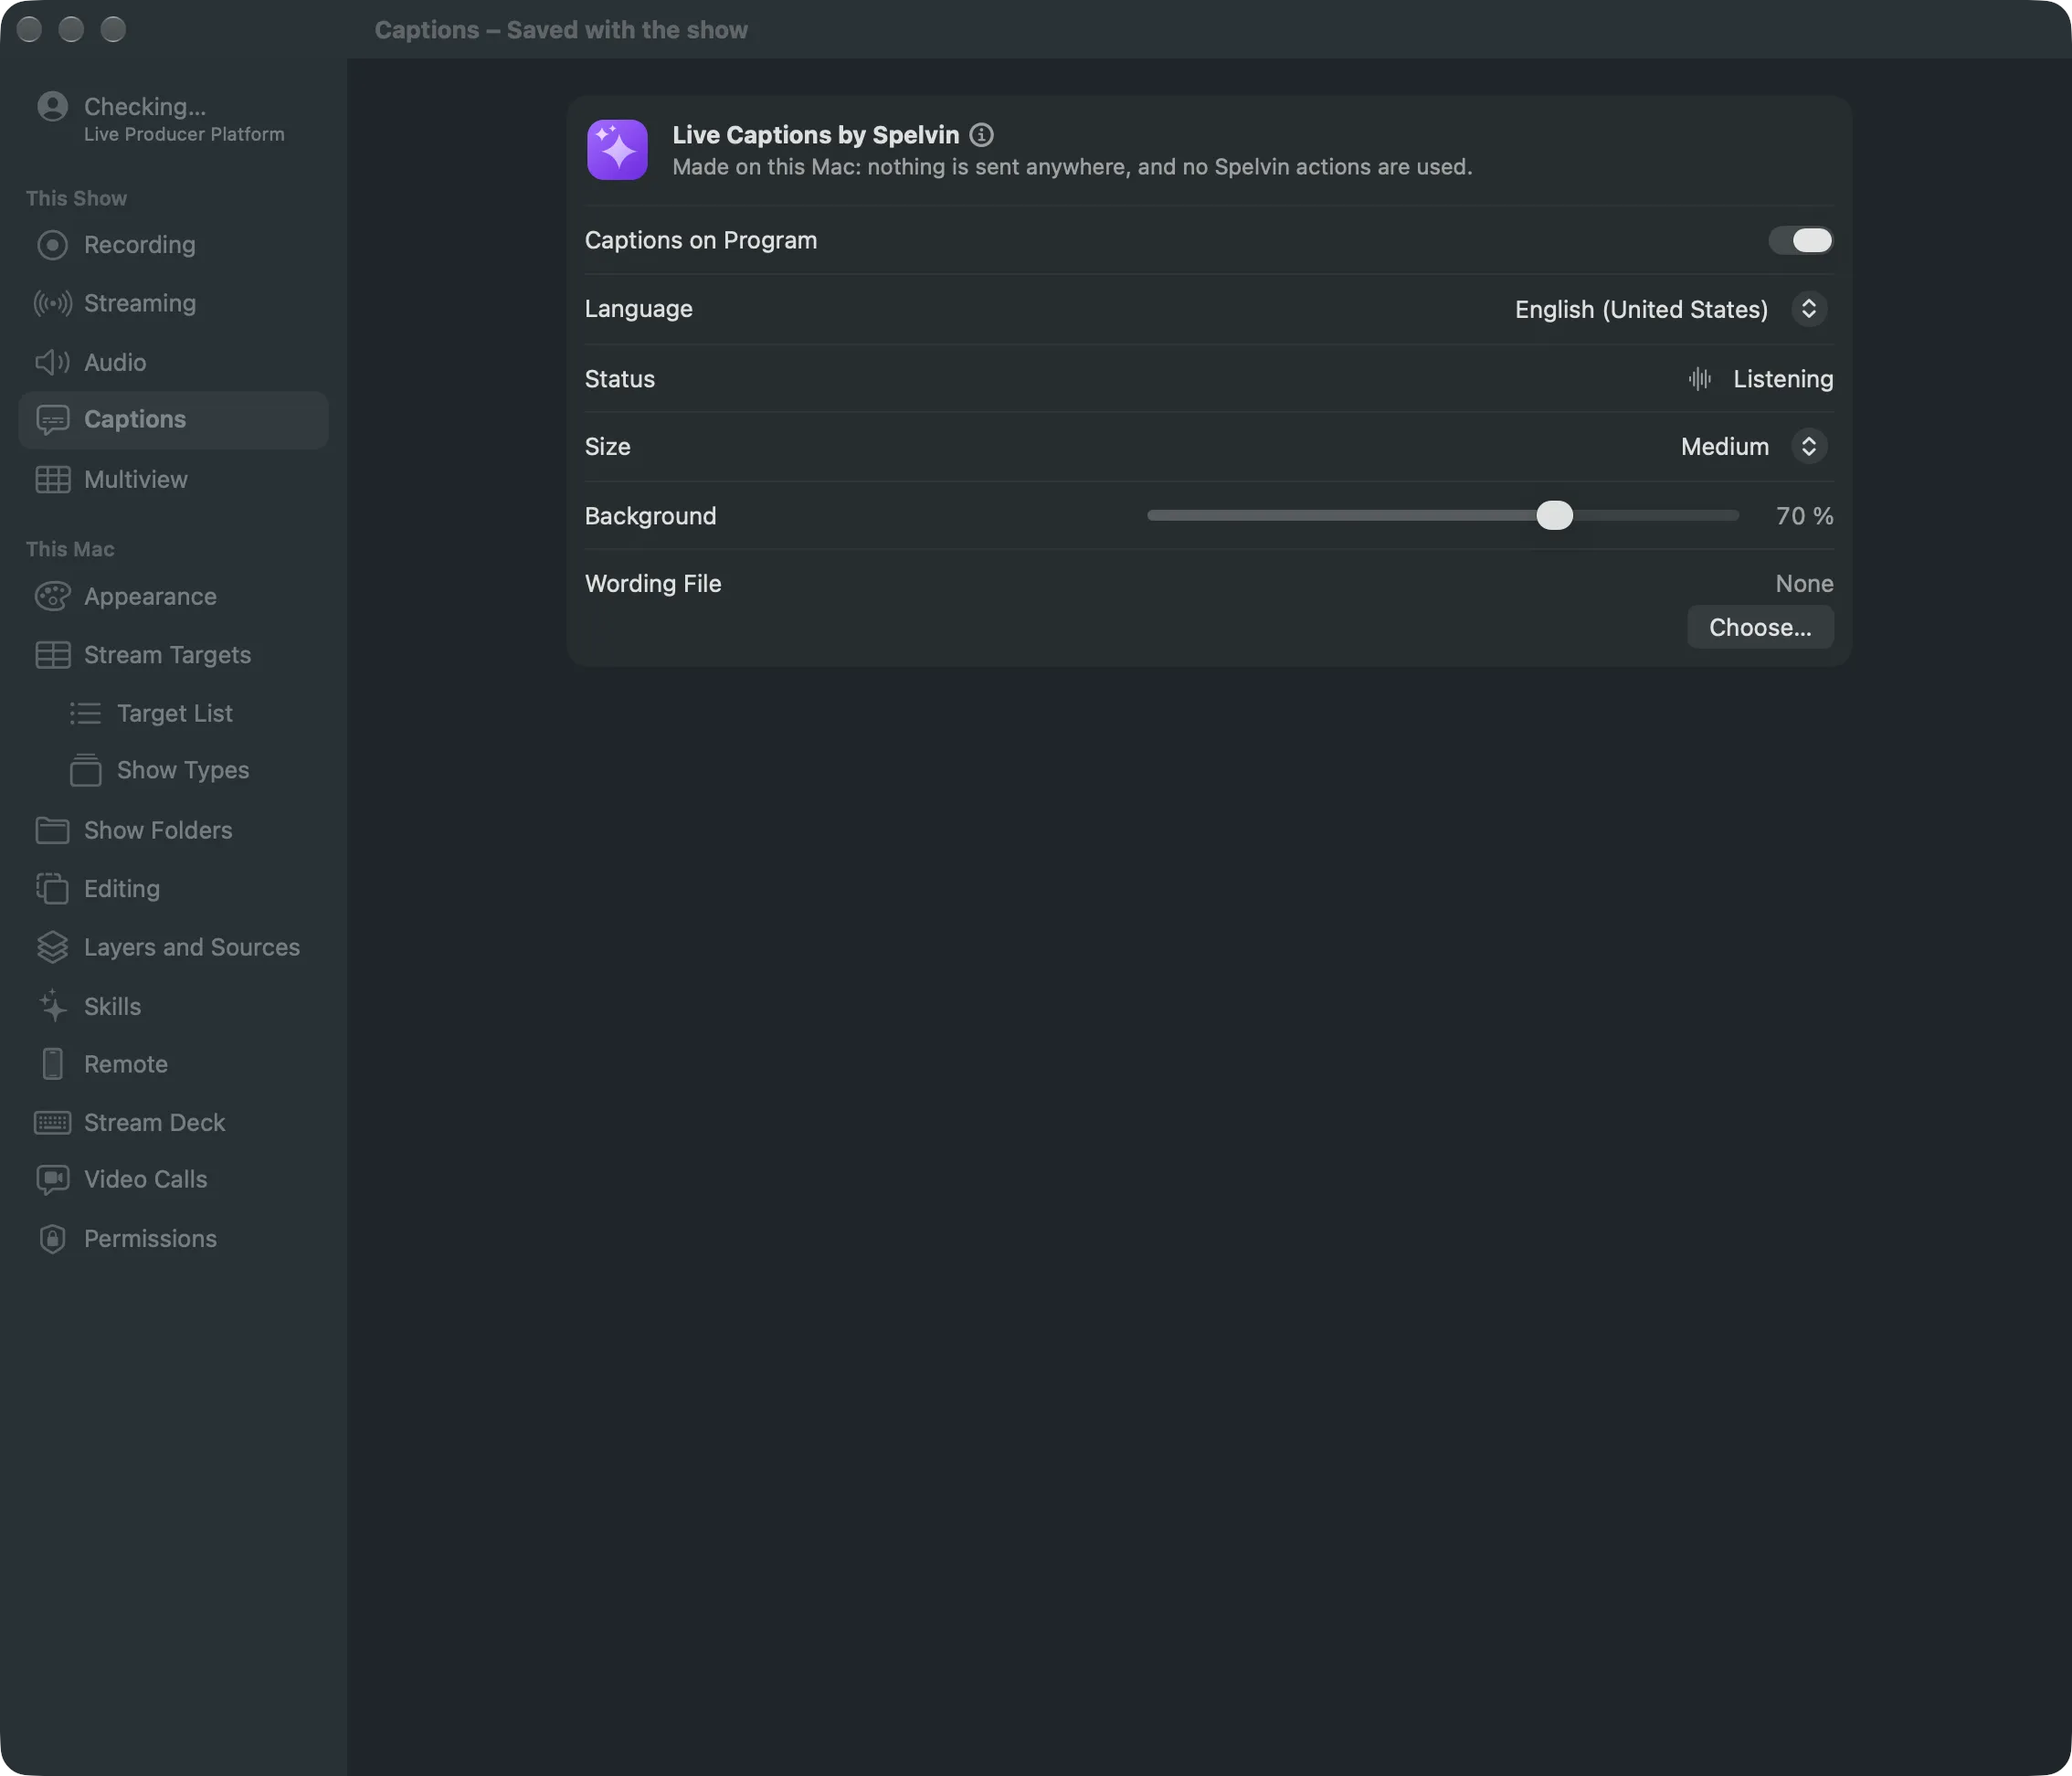
Task: Open Appearance palette icon
Action: 52,597
